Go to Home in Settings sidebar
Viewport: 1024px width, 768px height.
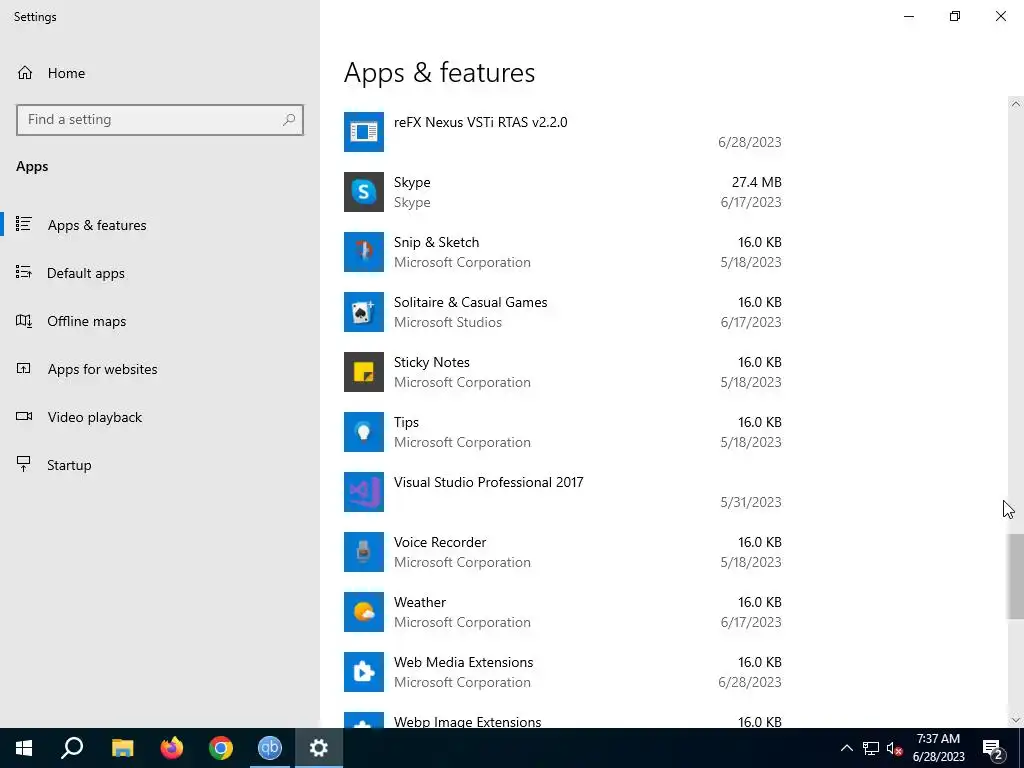pyautogui.click(x=67, y=73)
